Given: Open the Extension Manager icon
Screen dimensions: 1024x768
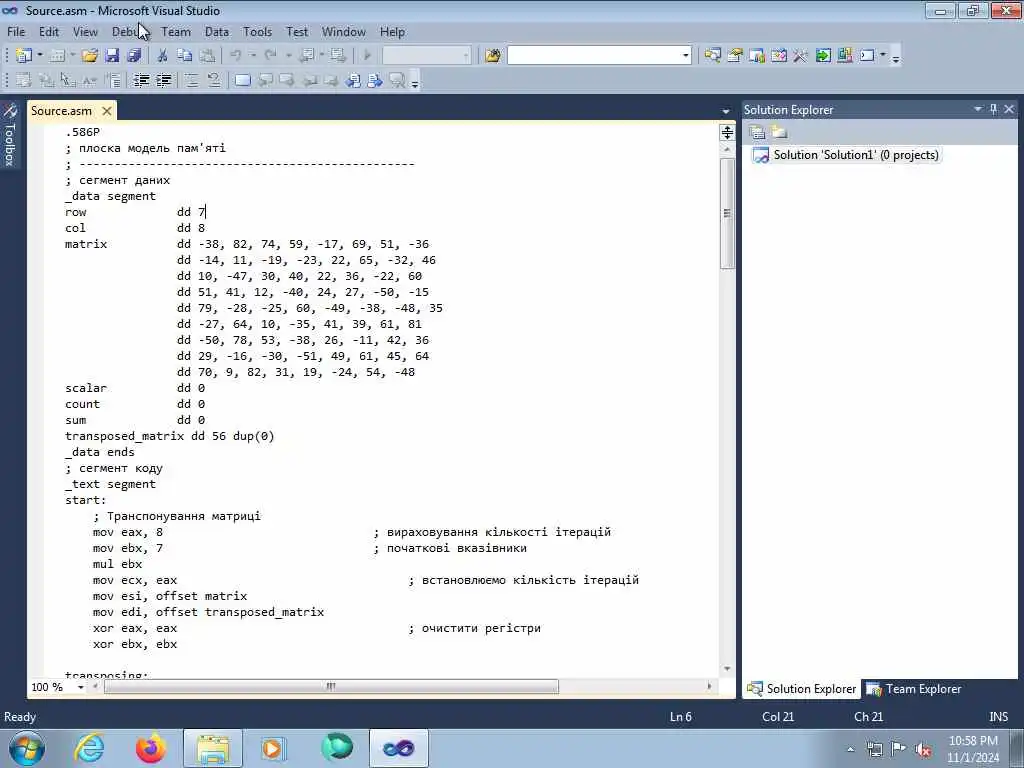Looking at the screenshot, I should click(x=844, y=56).
